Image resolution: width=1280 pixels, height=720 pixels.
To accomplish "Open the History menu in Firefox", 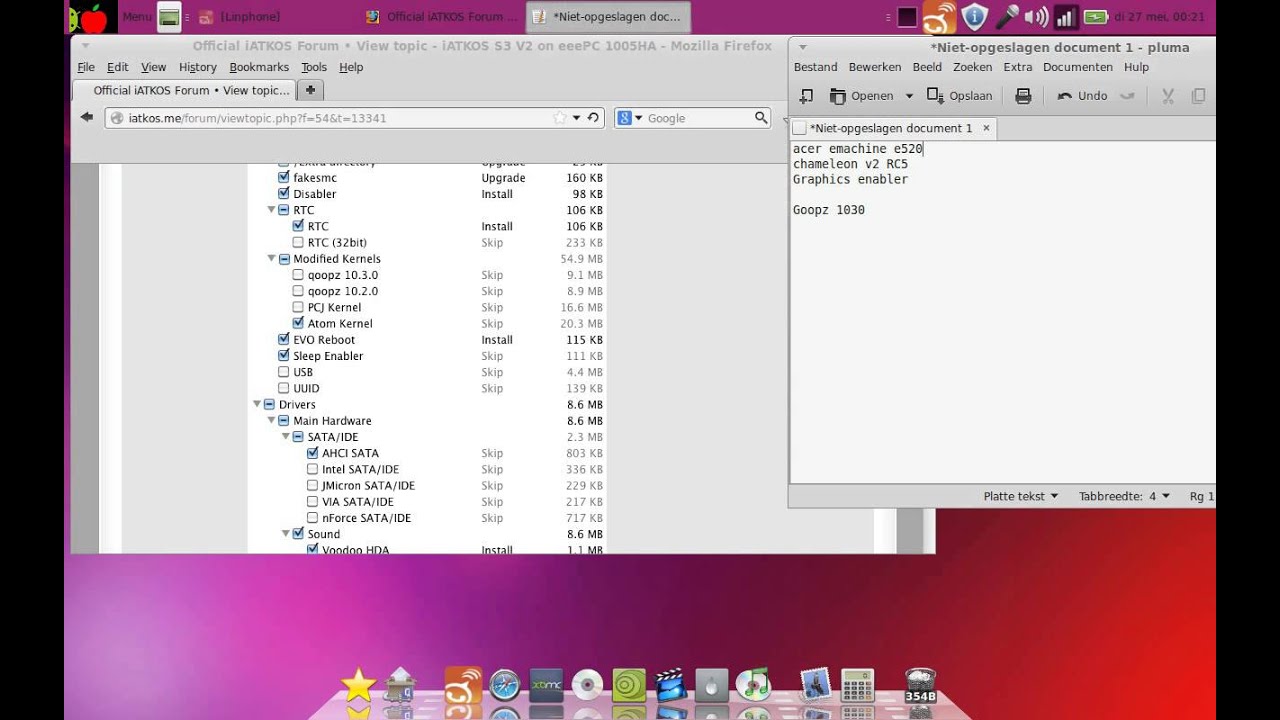I will pyautogui.click(x=197, y=67).
